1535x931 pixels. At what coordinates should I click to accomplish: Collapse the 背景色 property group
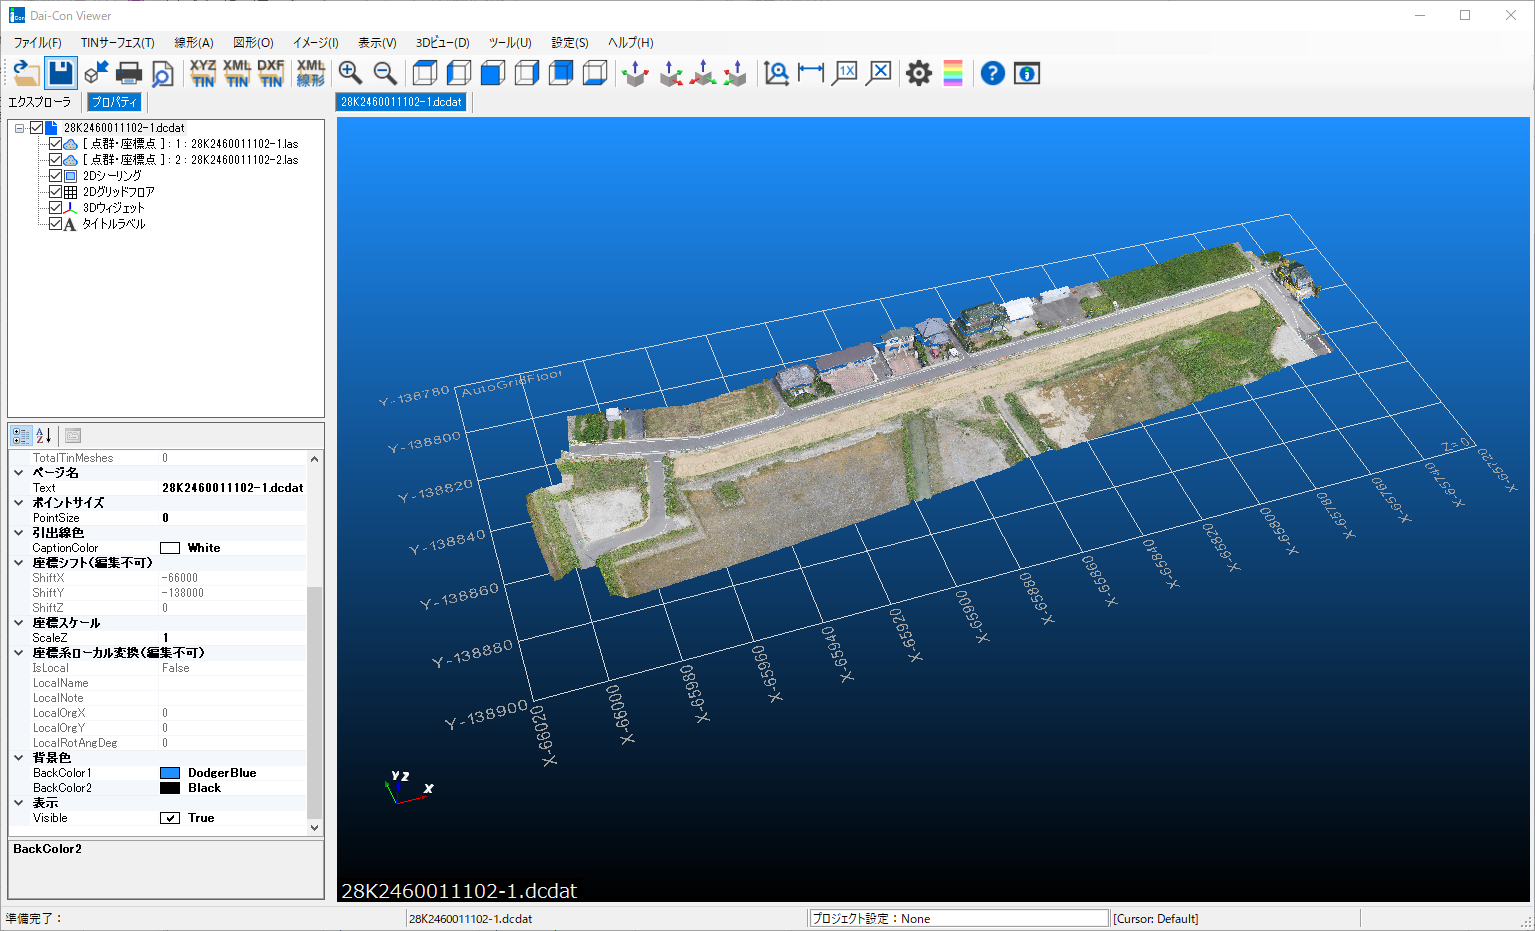(x=19, y=758)
